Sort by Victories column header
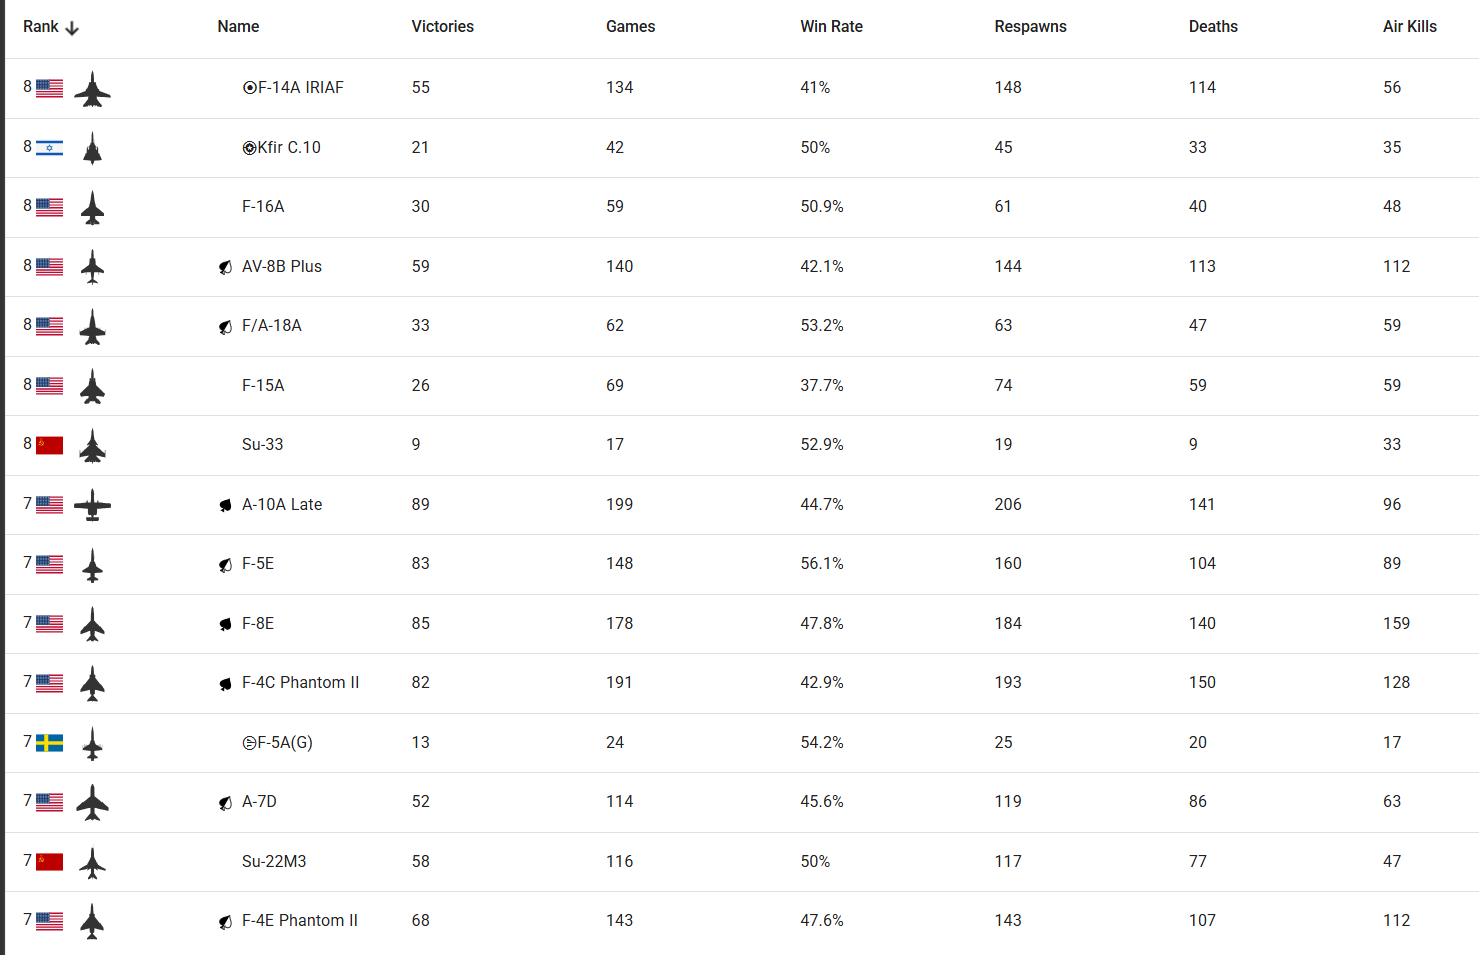The width and height of the screenshot is (1479, 955). (x=442, y=27)
